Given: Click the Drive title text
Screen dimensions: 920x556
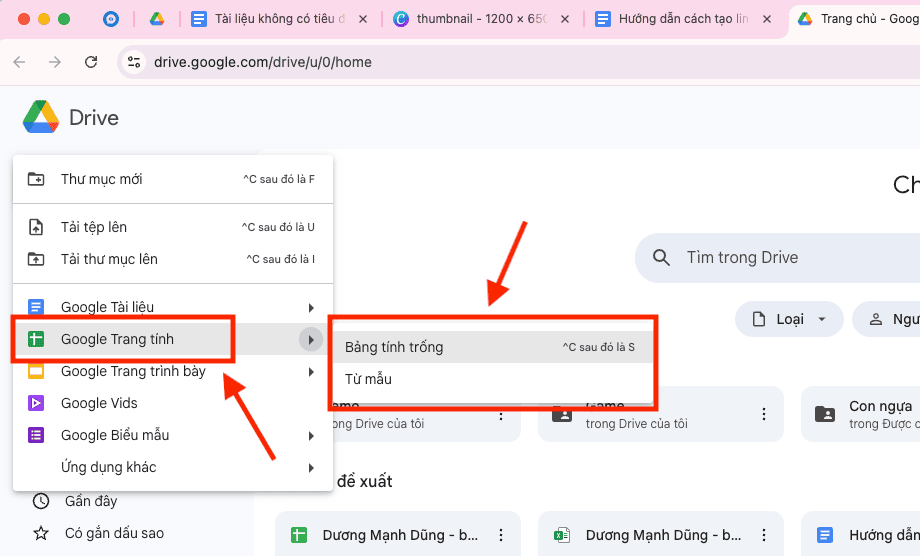Looking at the screenshot, I should [94, 118].
